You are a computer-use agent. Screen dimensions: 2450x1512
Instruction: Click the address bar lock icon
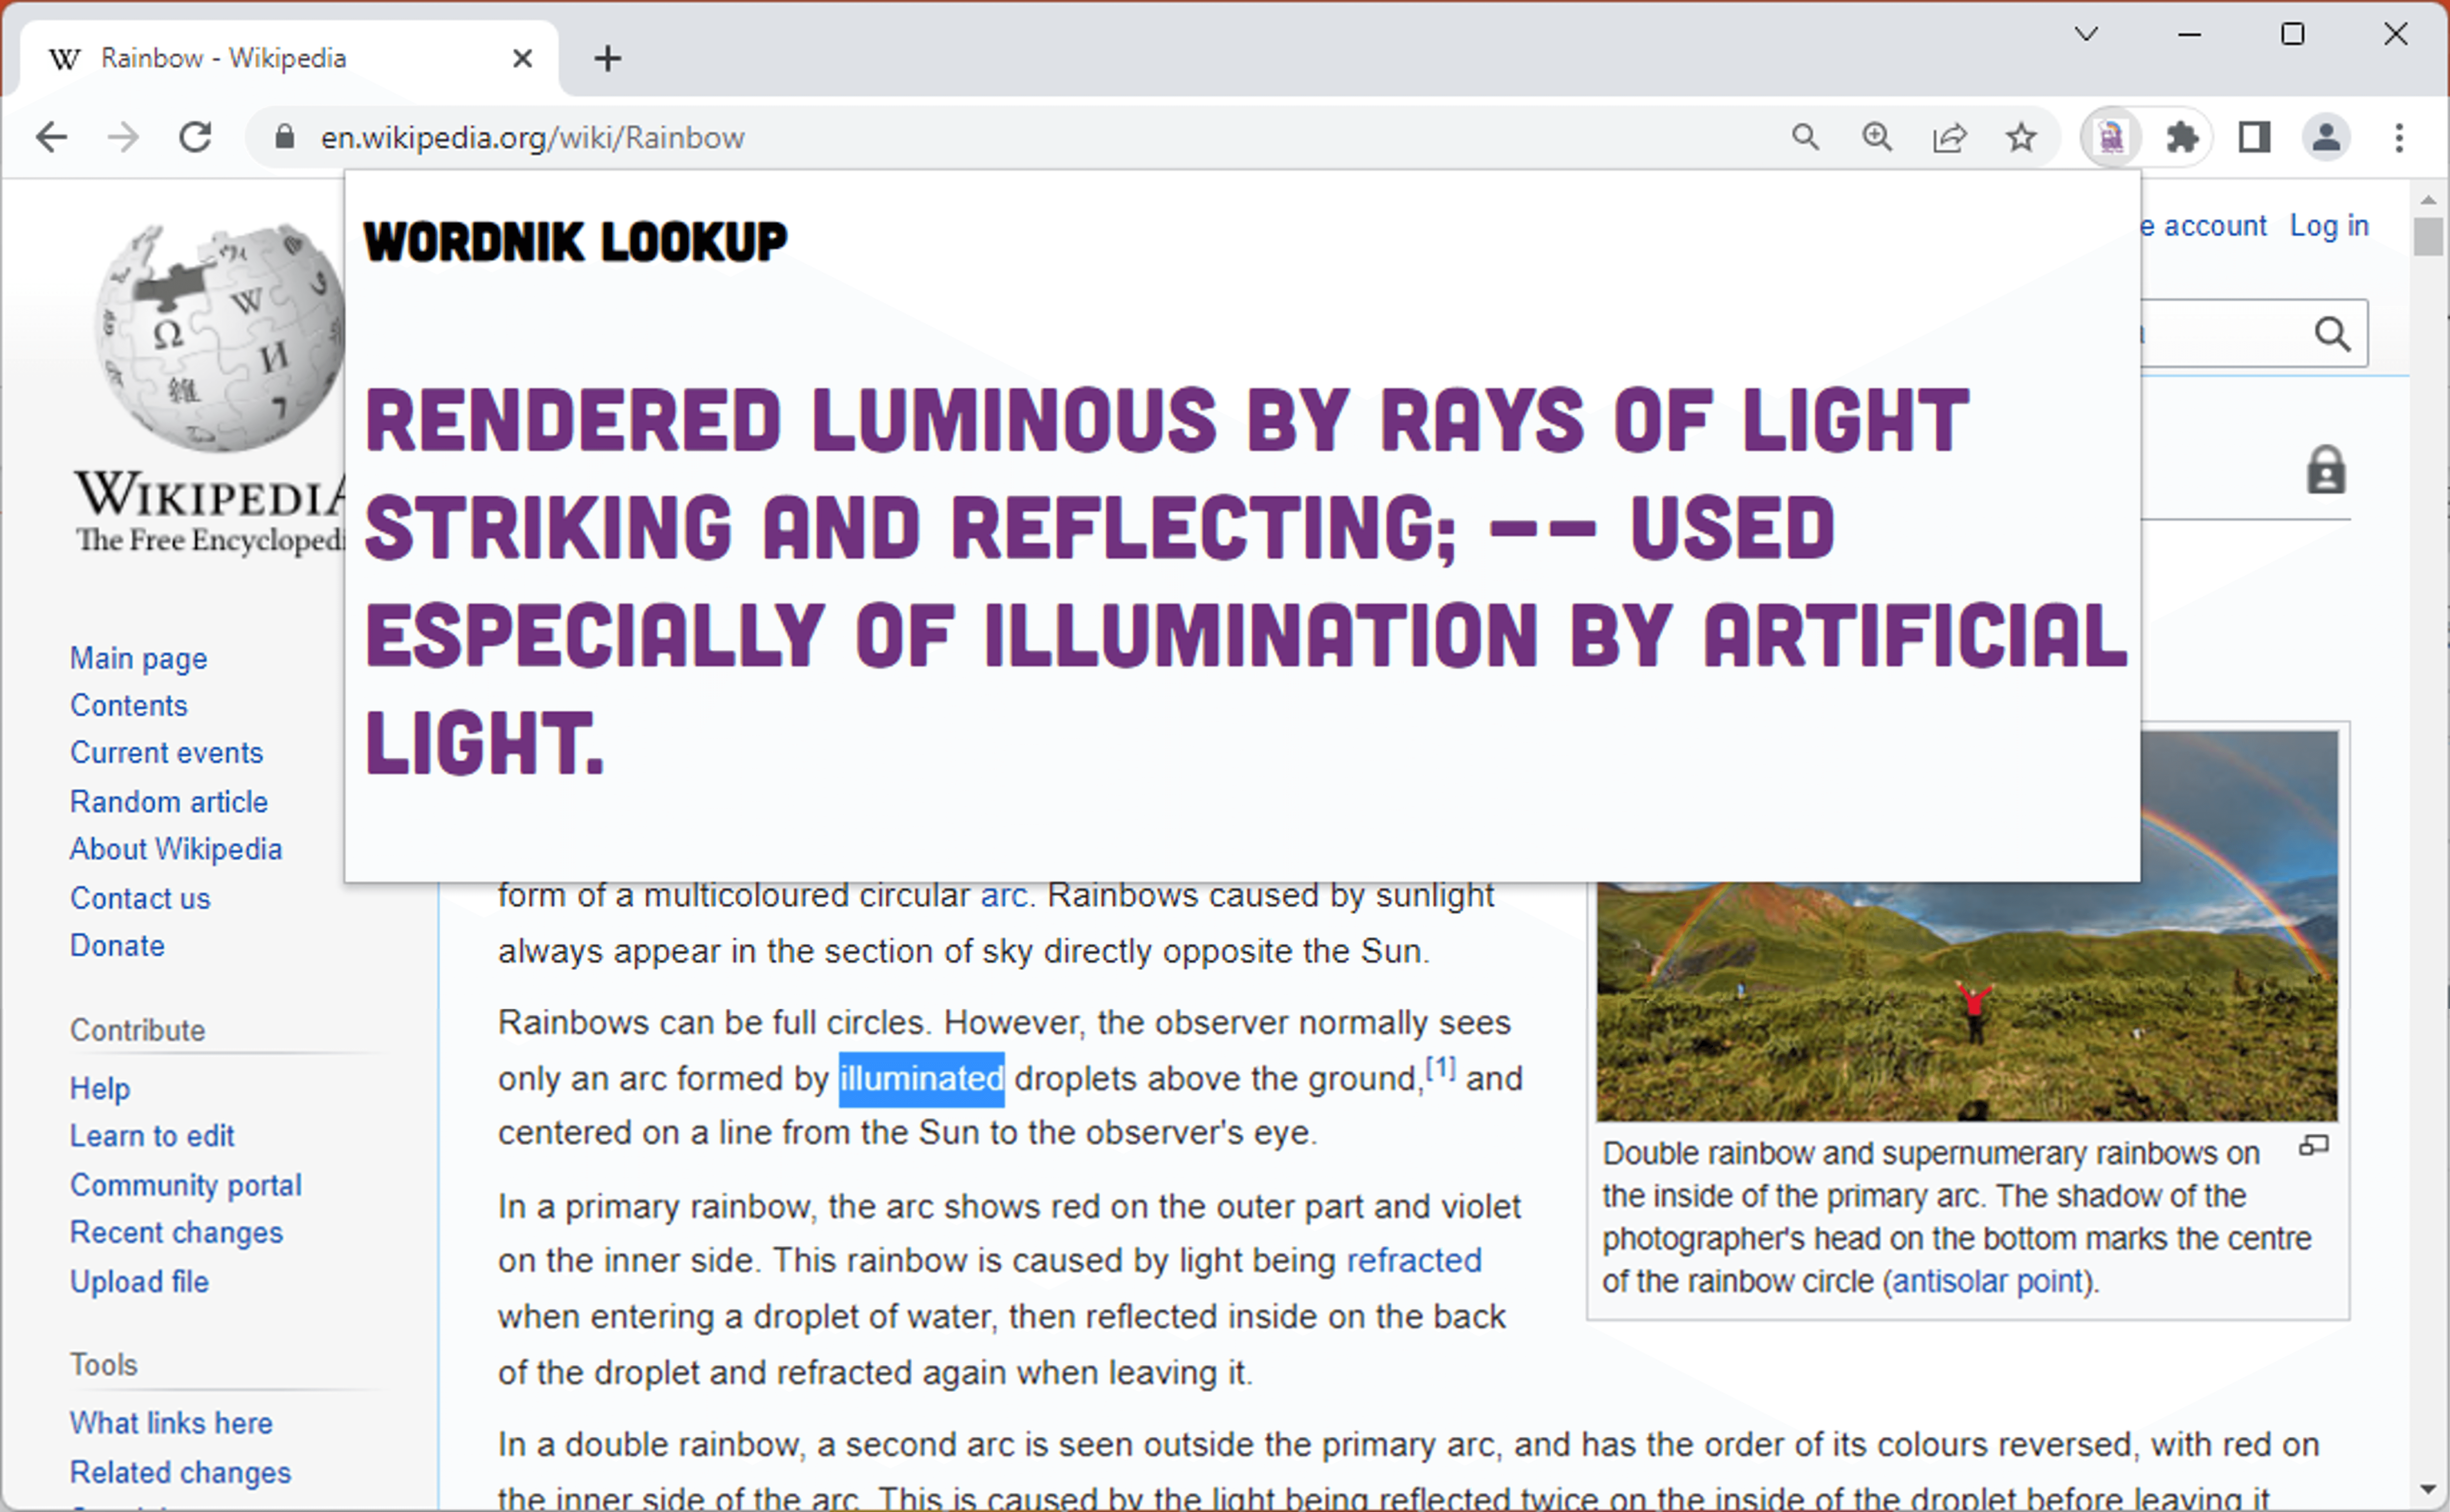pyautogui.click(x=285, y=138)
